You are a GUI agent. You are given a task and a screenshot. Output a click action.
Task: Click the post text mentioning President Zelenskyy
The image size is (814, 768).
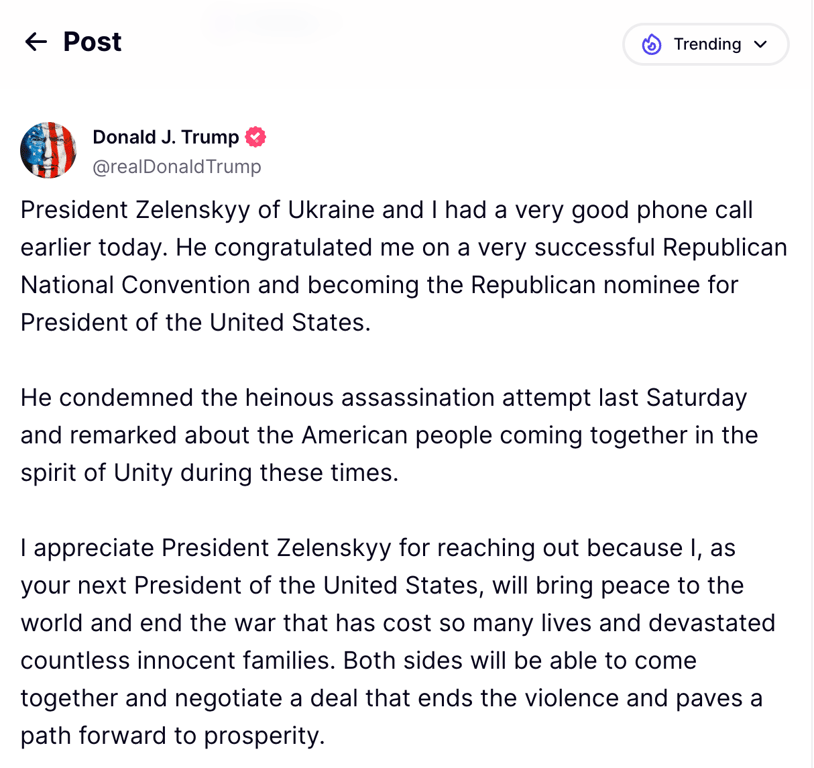tap(400, 266)
